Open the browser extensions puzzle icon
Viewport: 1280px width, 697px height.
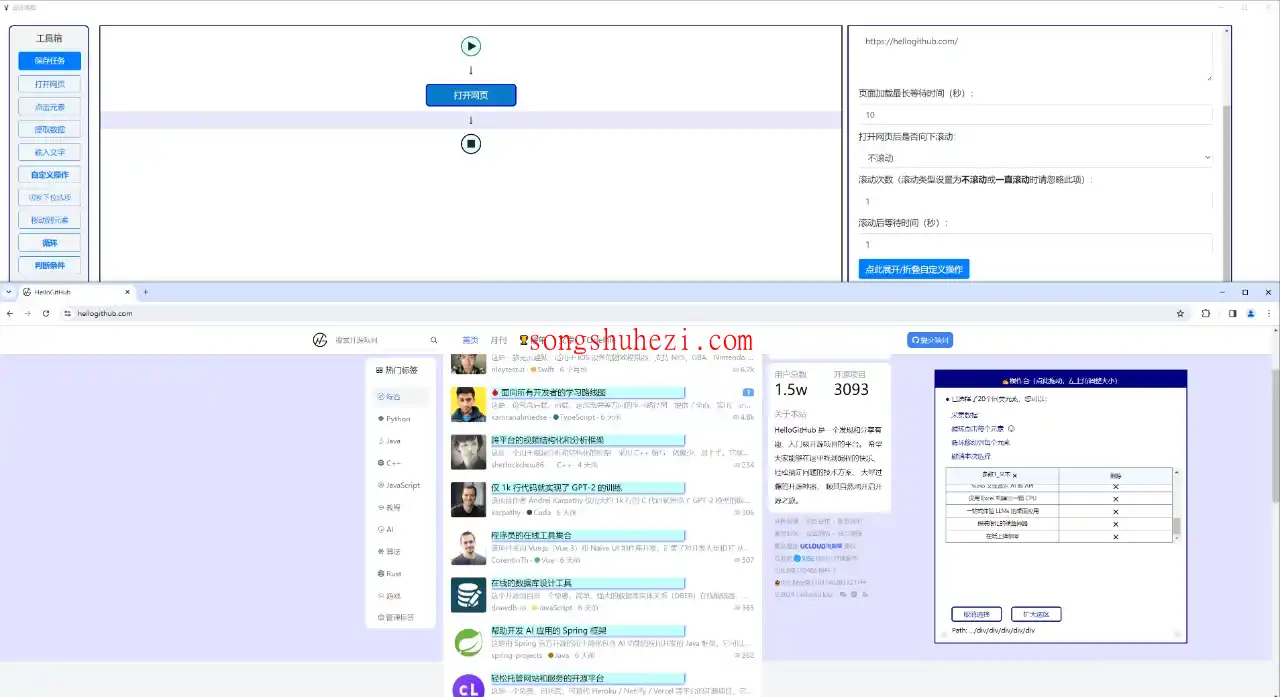tap(1205, 313)
